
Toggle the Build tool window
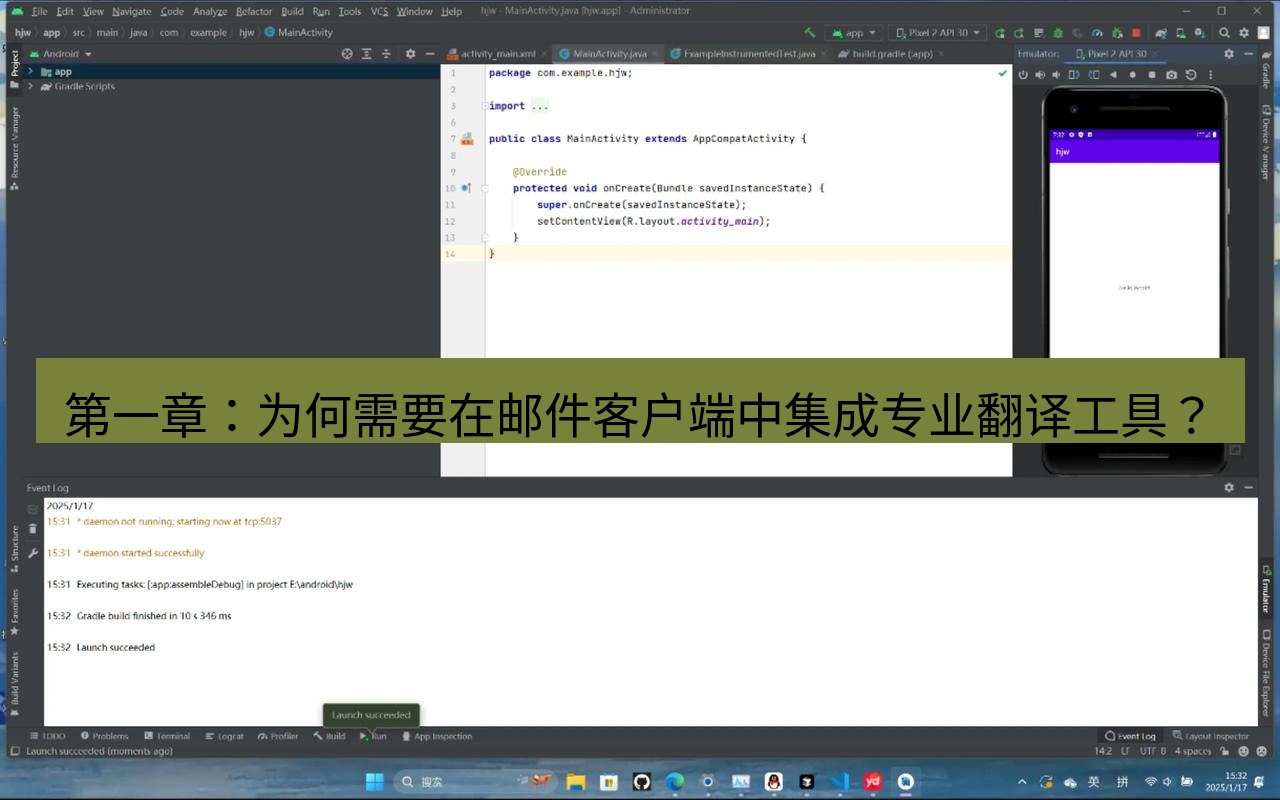329,736
